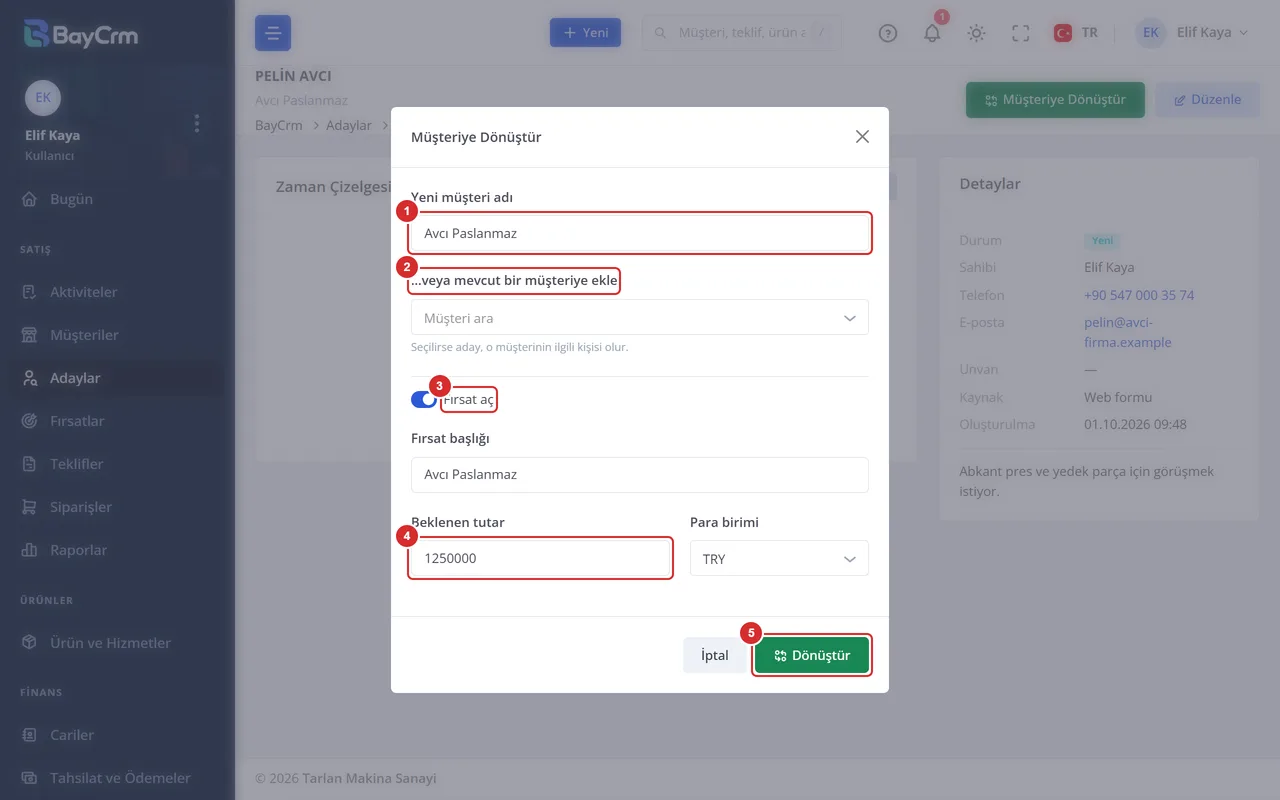Click the Turkish flag language icon
The width and height of the screenshot is (1280, 800).
pyautogui.click(x=1063, y=33)
